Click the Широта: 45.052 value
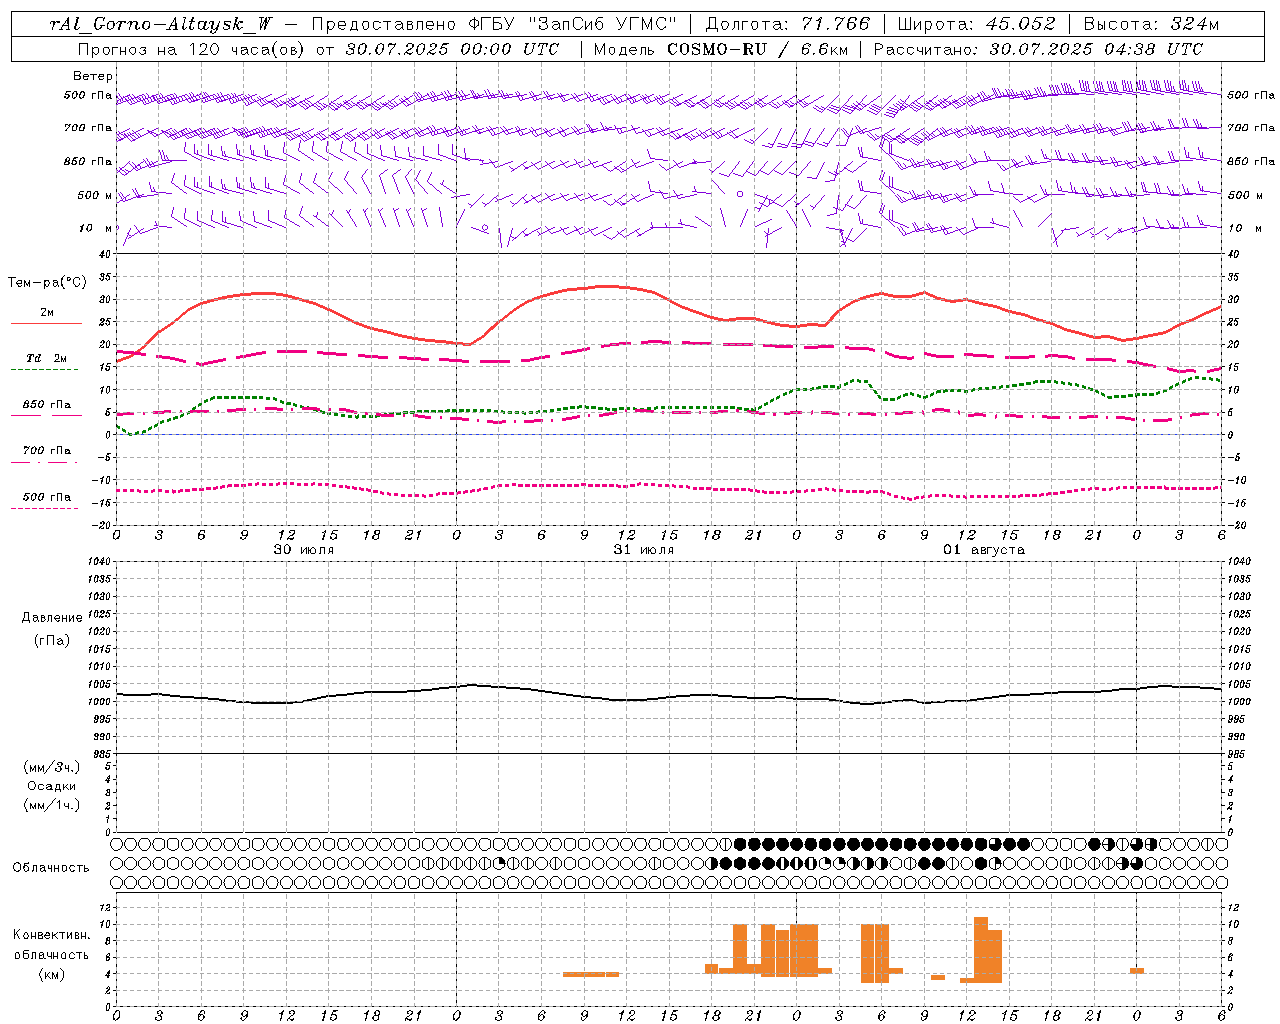 976,24
